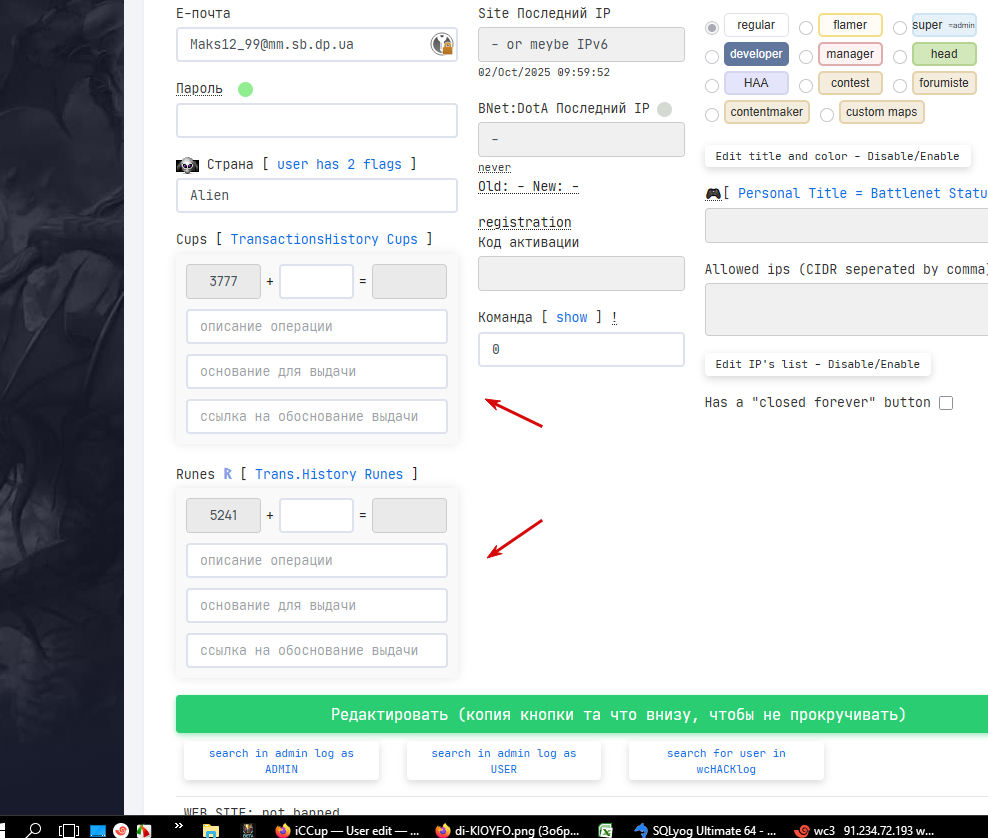Click search for user in wcHACKlog
988x838 pixels.
[726, 761]
